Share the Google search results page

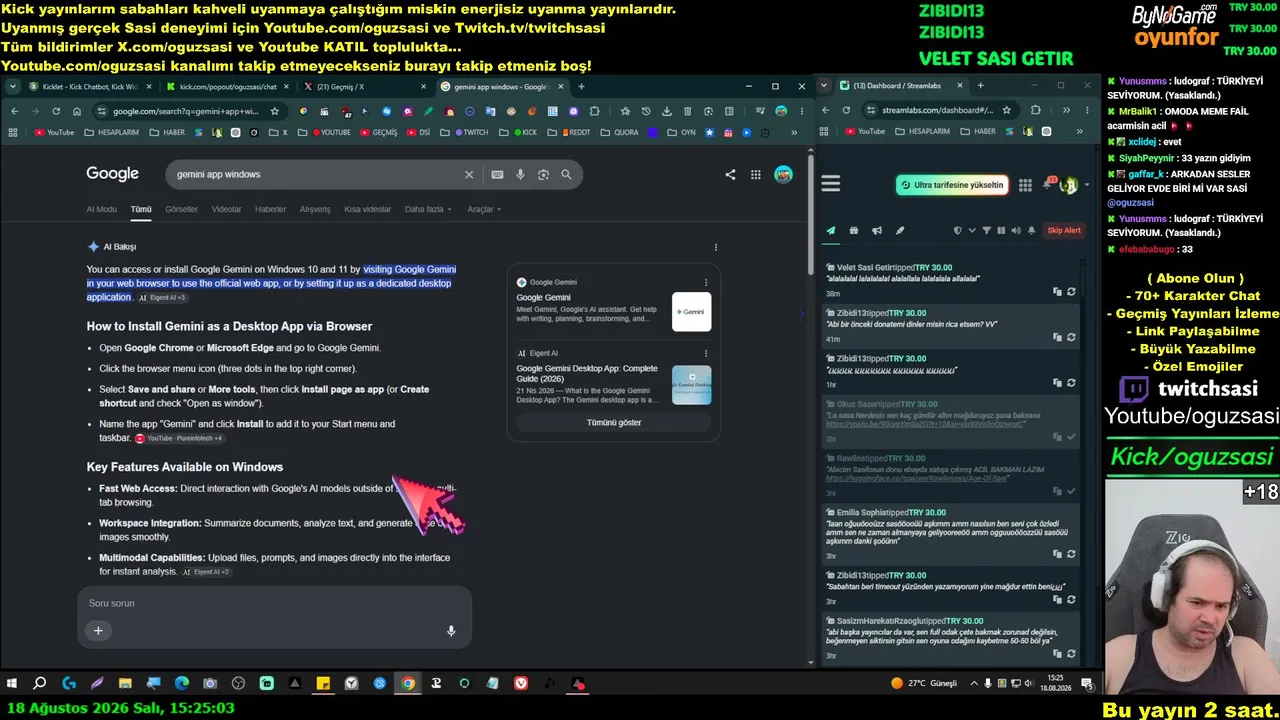coord(730,174)
